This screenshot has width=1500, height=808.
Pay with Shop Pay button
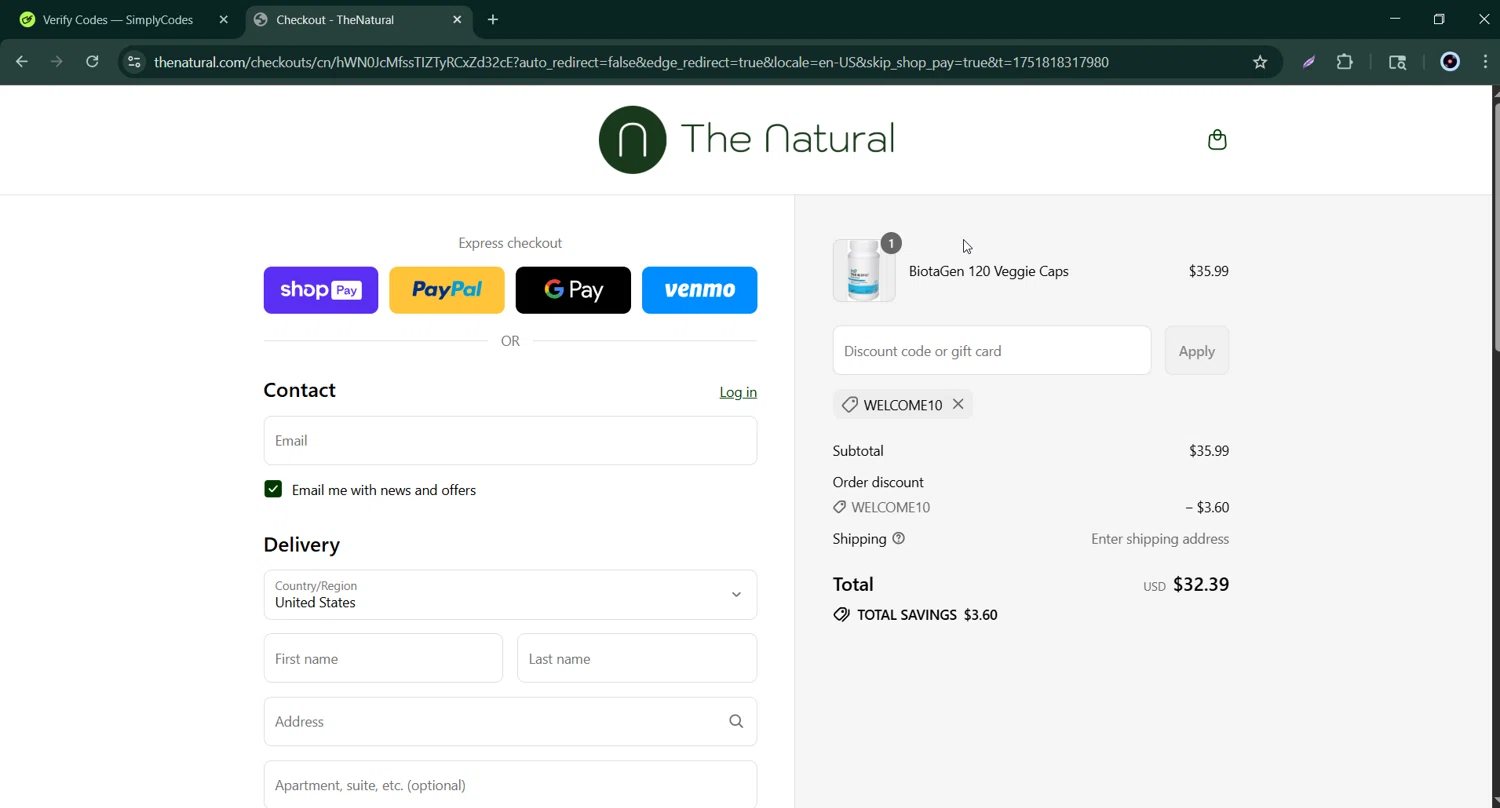[x=321, y=290]
